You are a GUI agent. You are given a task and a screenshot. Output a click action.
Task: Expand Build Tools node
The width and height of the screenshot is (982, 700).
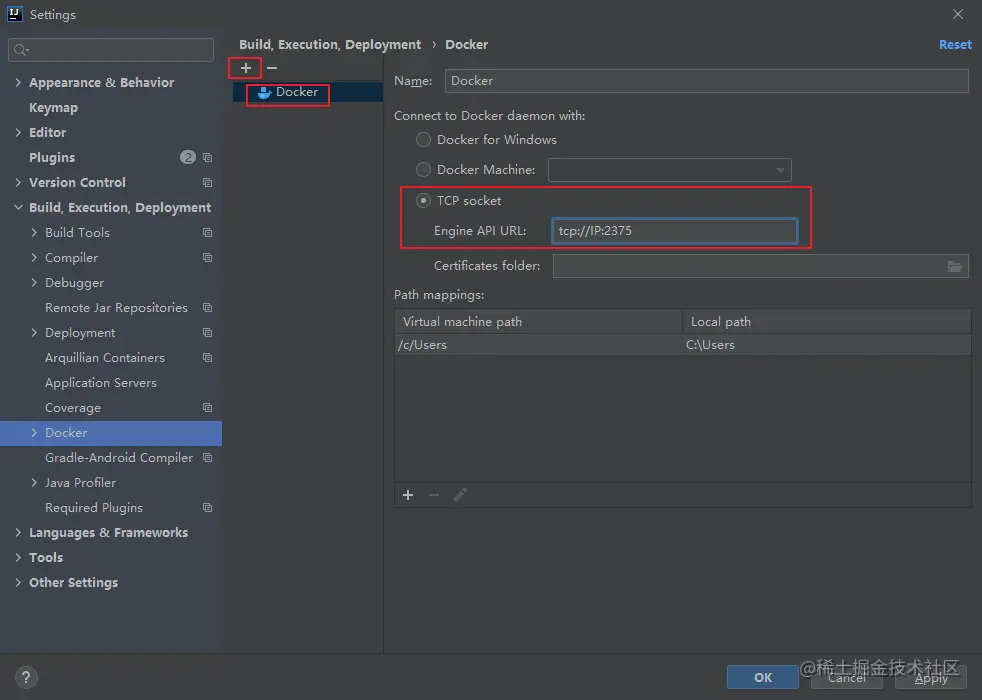click(x=34, y=232)
